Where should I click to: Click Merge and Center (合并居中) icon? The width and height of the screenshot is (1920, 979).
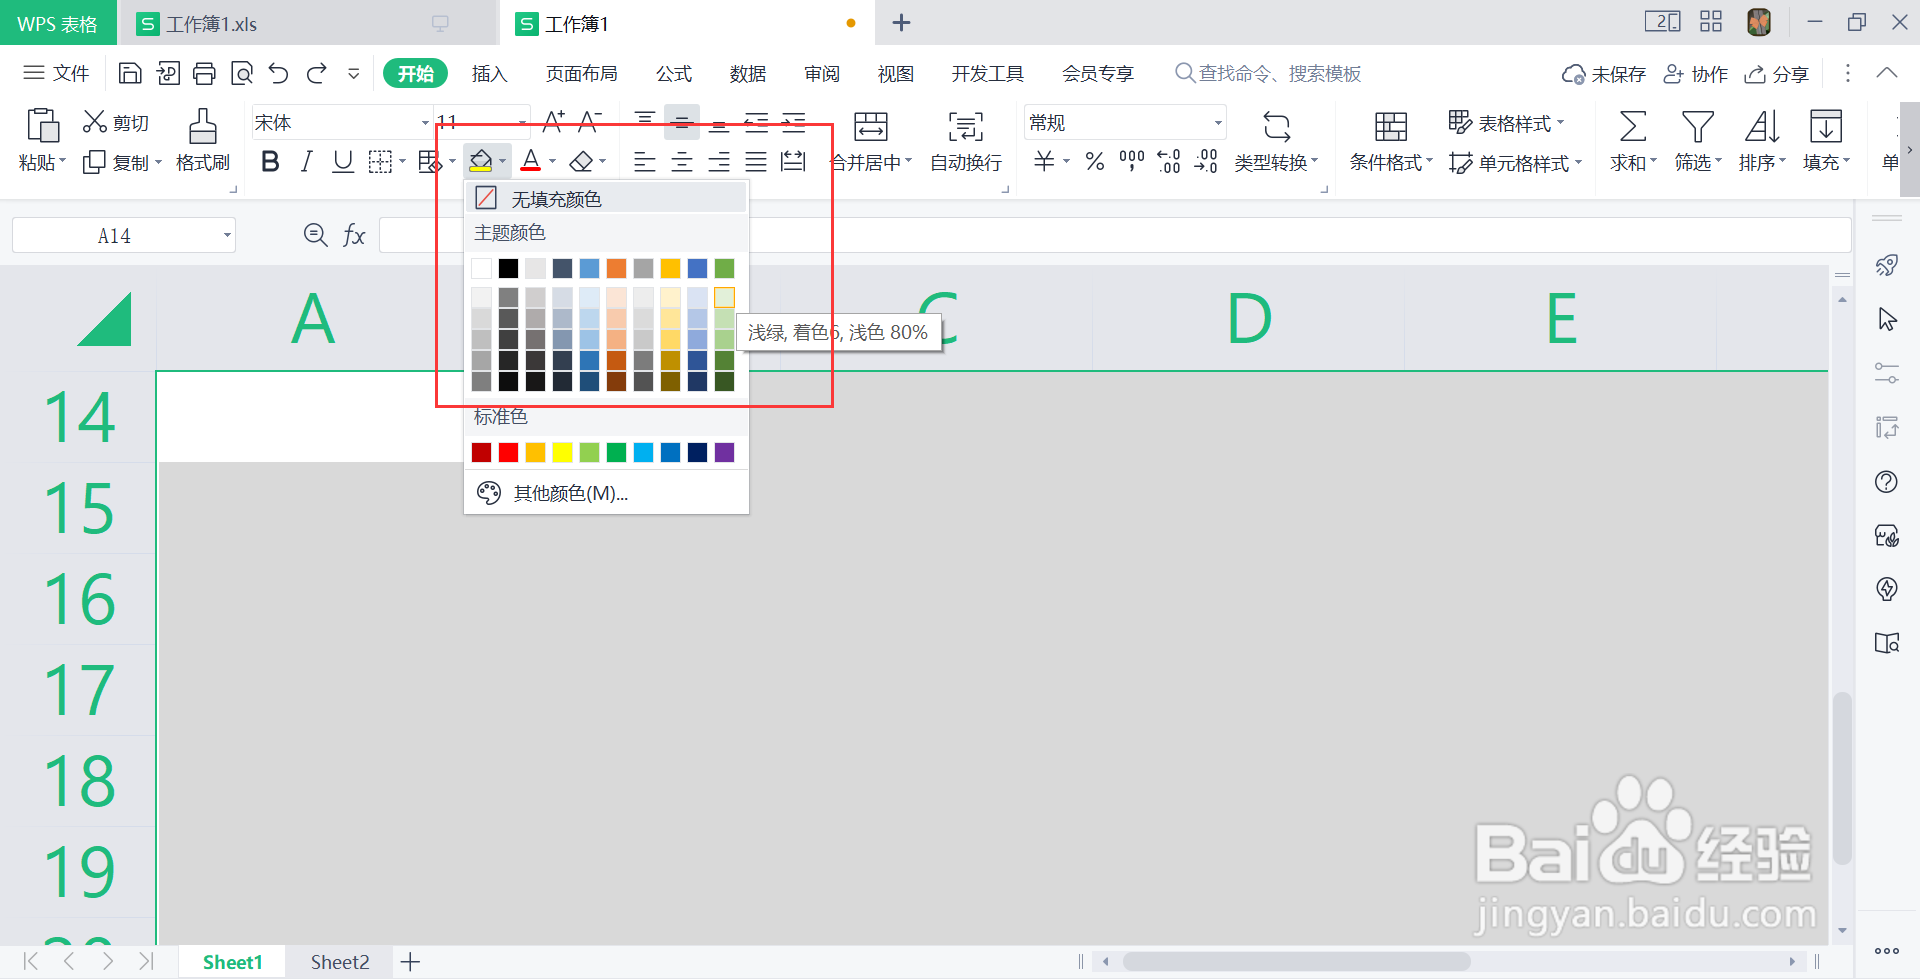[x=870, y=126]
